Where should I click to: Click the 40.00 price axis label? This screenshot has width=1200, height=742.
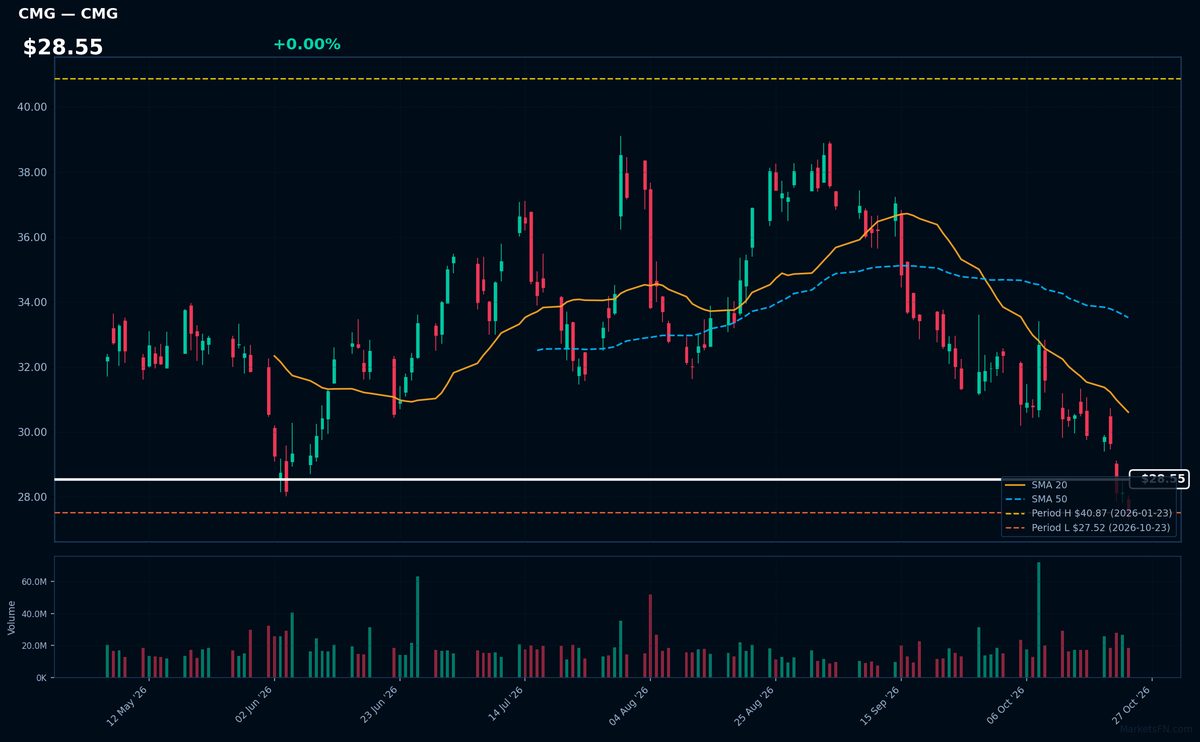(x=33, y=107)
